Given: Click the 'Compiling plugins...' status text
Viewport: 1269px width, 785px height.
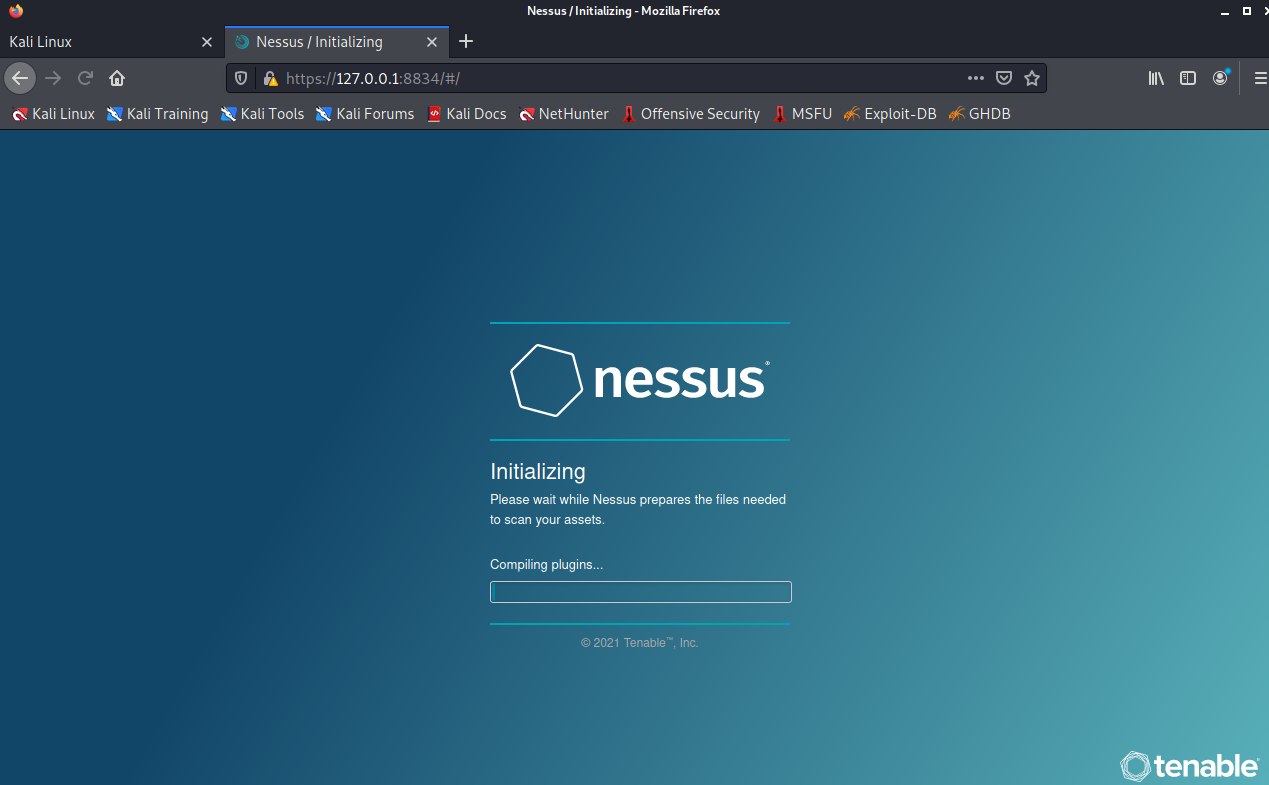Looking at the screenshot, I should pos(547,565).
